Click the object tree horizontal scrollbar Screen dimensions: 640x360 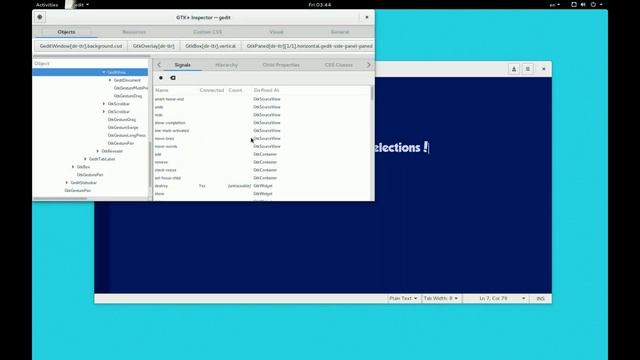coord(60,199)
